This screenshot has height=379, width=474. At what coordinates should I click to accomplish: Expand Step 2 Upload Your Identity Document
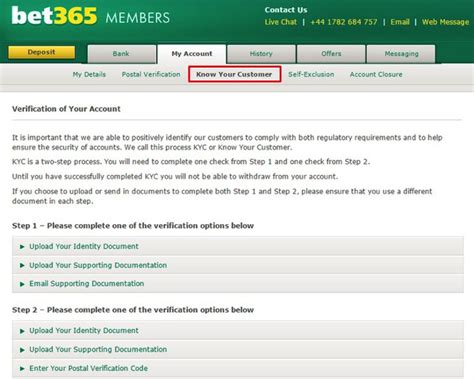(x=238, y=331)
